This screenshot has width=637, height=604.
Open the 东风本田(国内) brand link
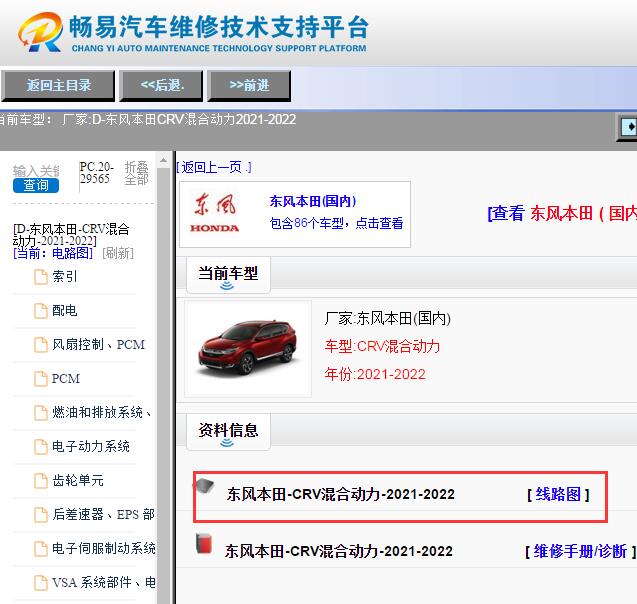pyautogui.click(x=313, y=201)
